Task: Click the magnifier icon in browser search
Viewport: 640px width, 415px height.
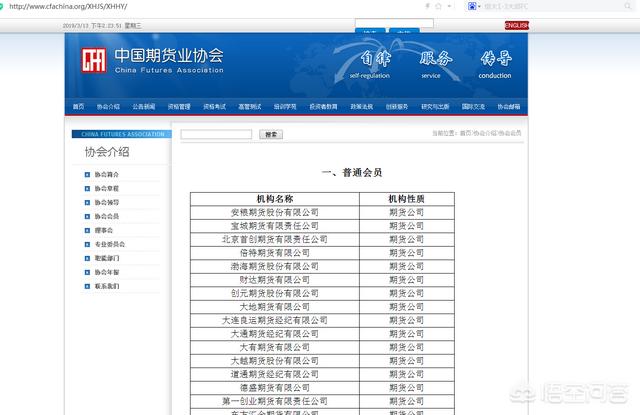Action: coord(628,6)
